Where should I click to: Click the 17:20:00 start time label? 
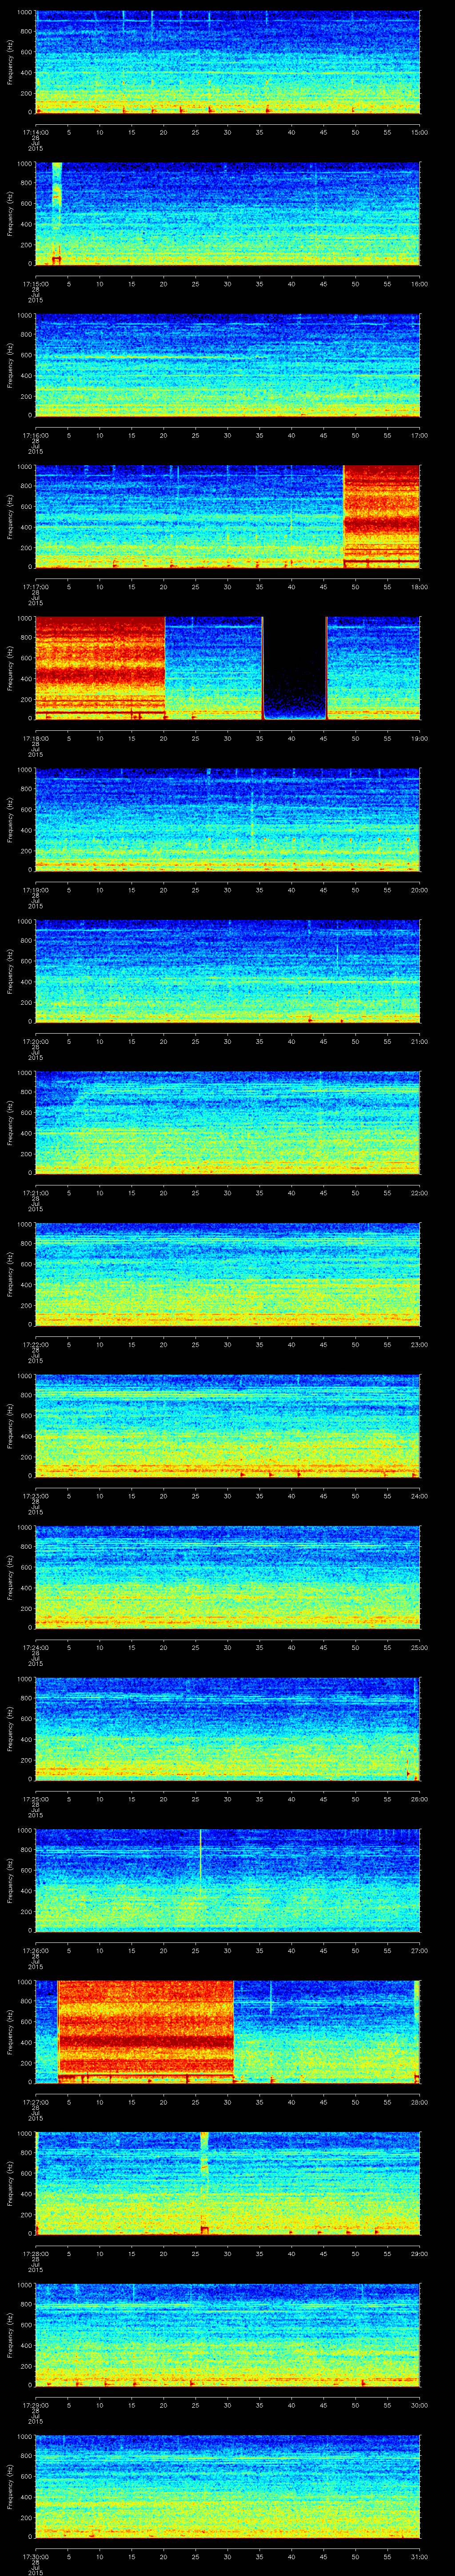click(x=35, y=1041)
